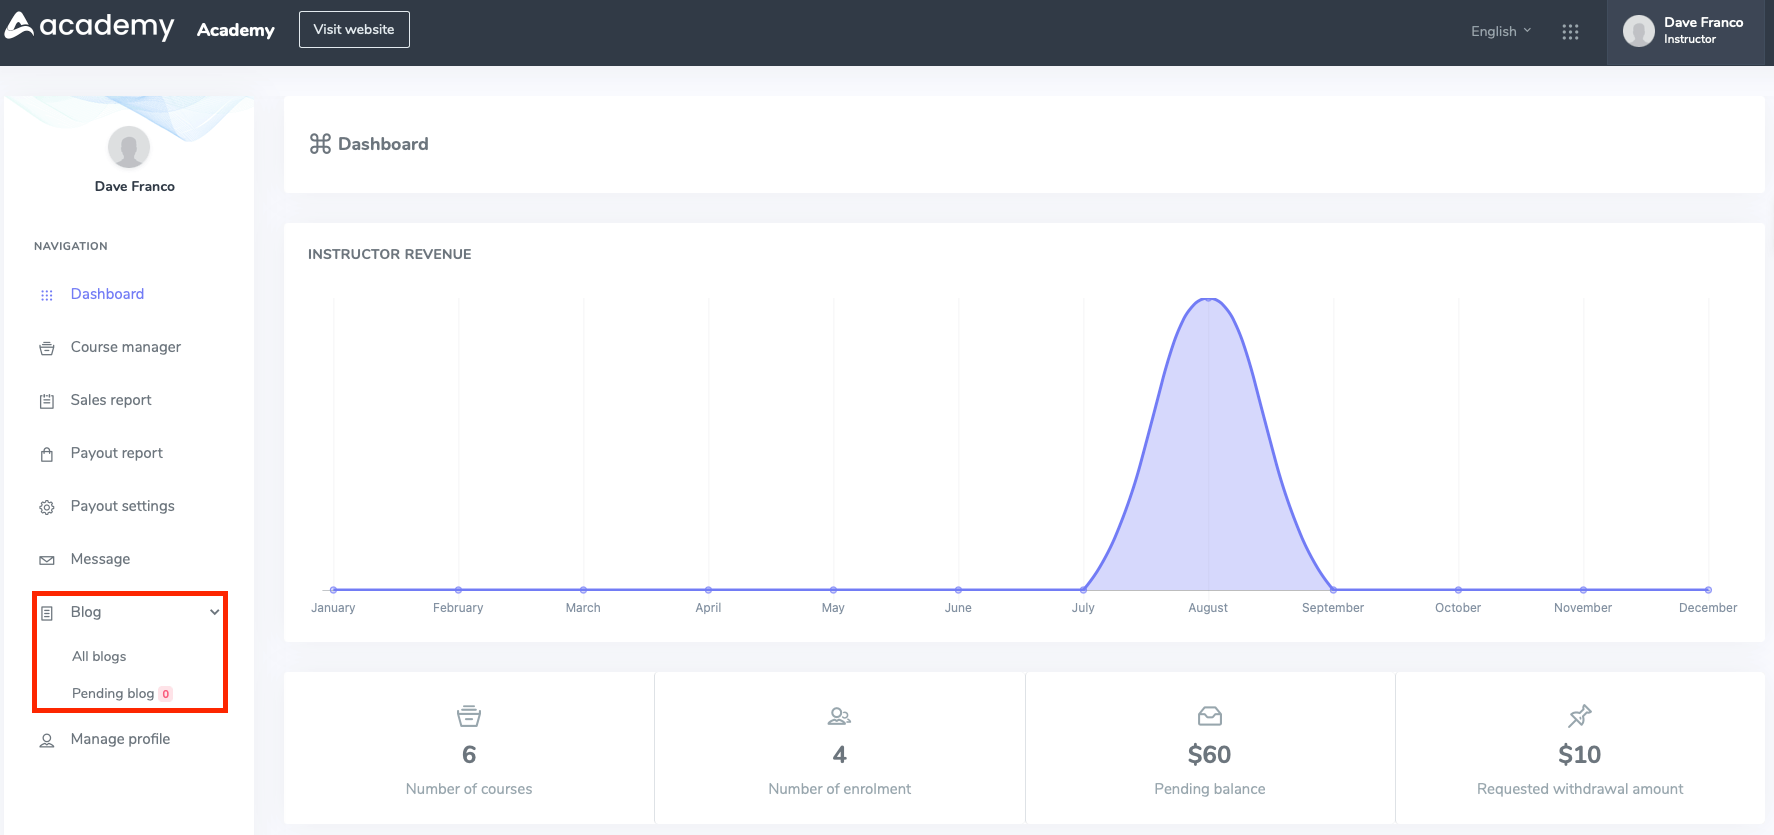The width and height of the screenshot is (1774, 835).
Task: Collapse the Blog menu chevron
Action: 214,612
